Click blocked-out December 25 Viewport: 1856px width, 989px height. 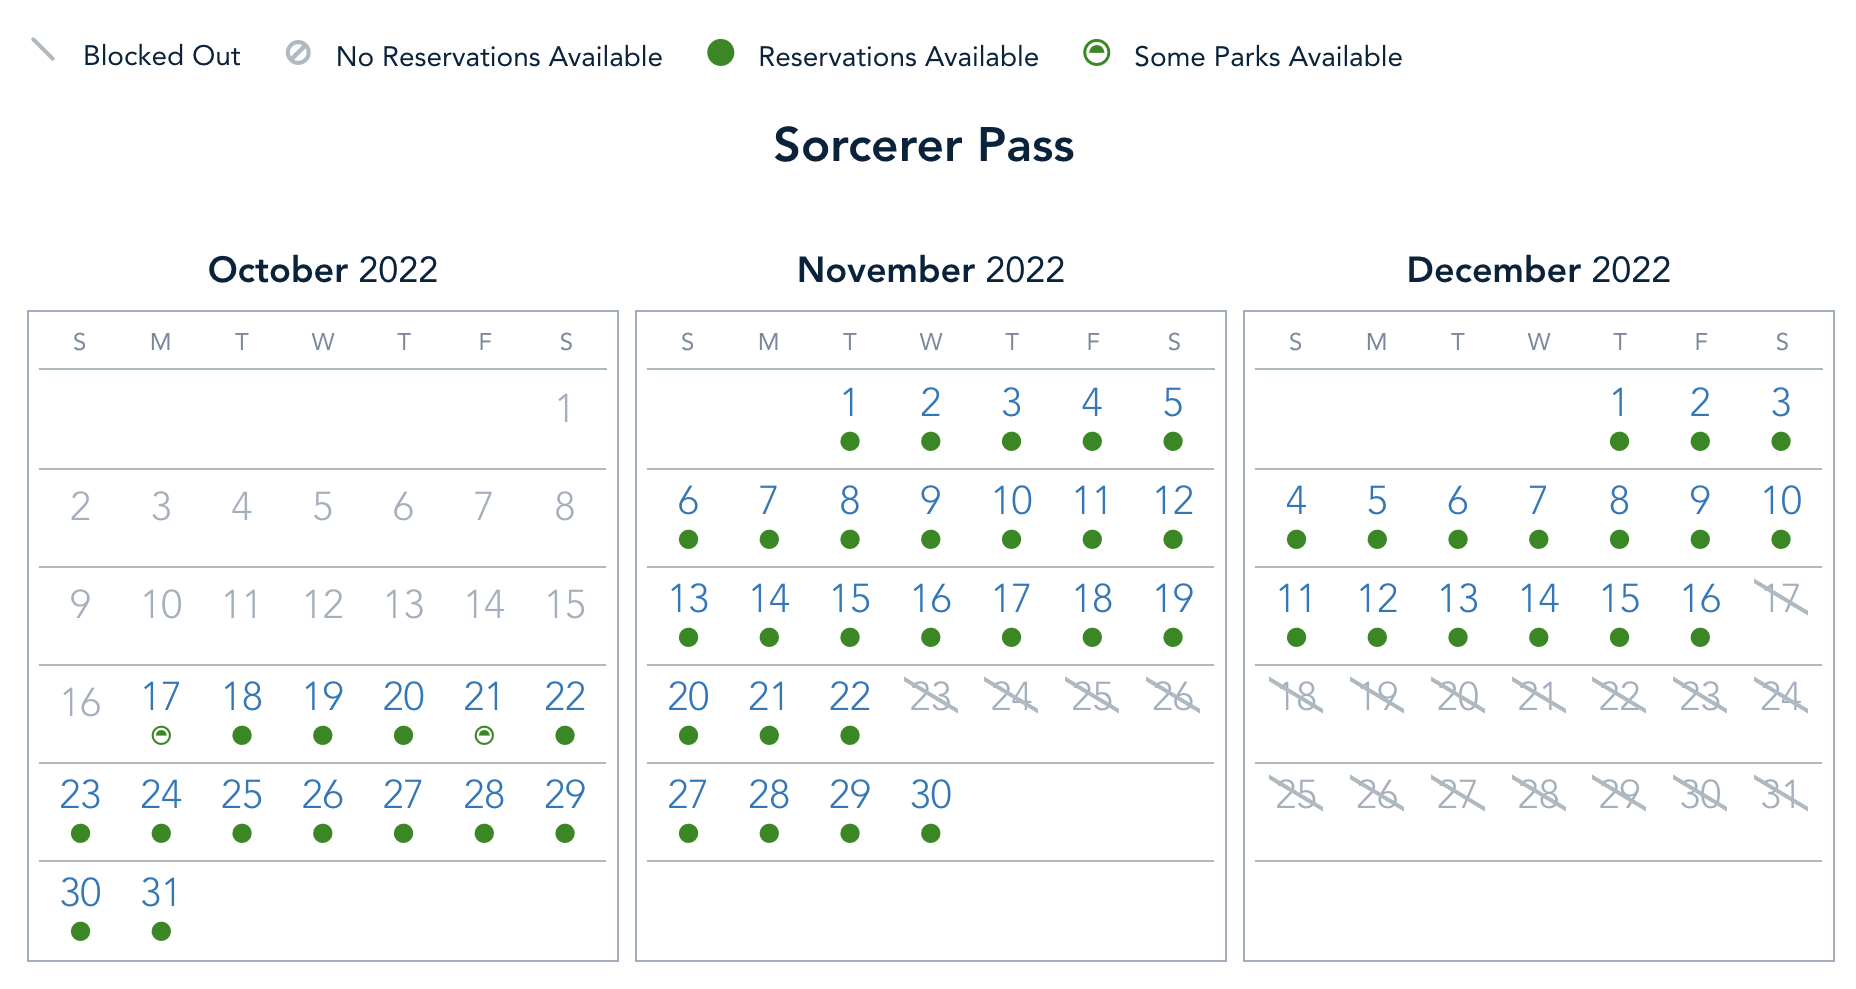(1296, 795)
